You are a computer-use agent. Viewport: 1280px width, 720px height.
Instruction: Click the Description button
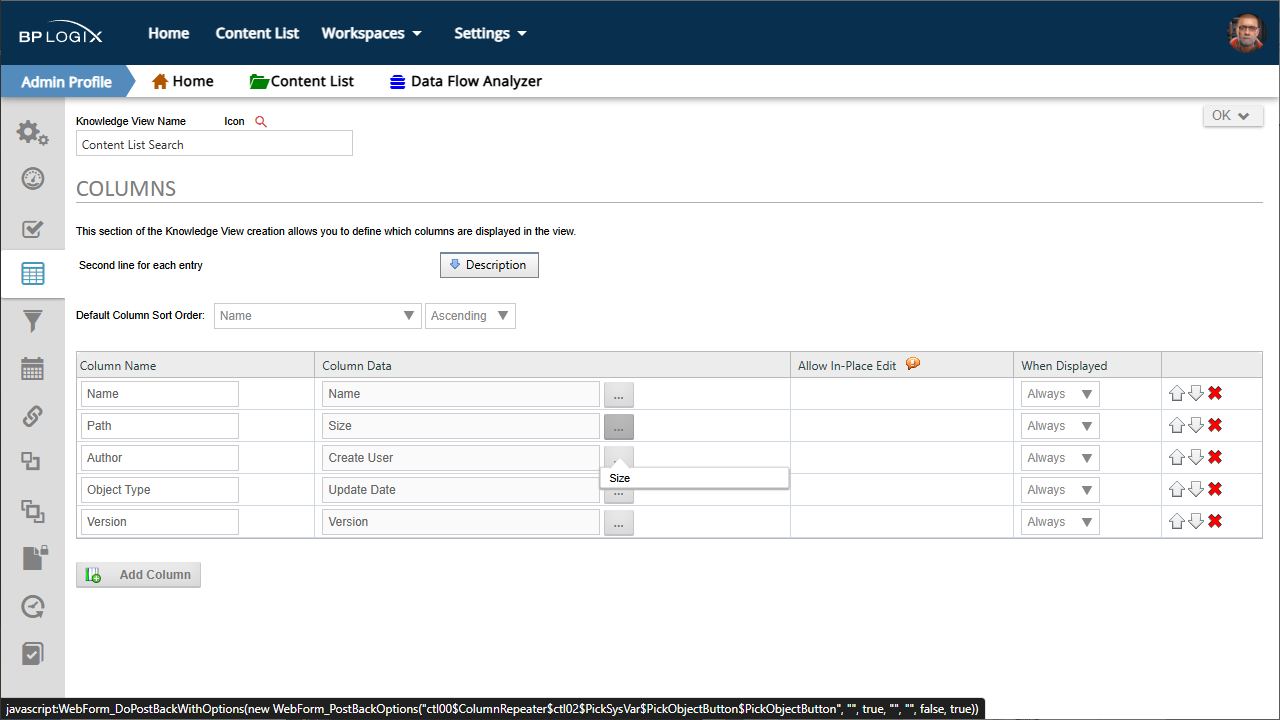tap(489, 265)
